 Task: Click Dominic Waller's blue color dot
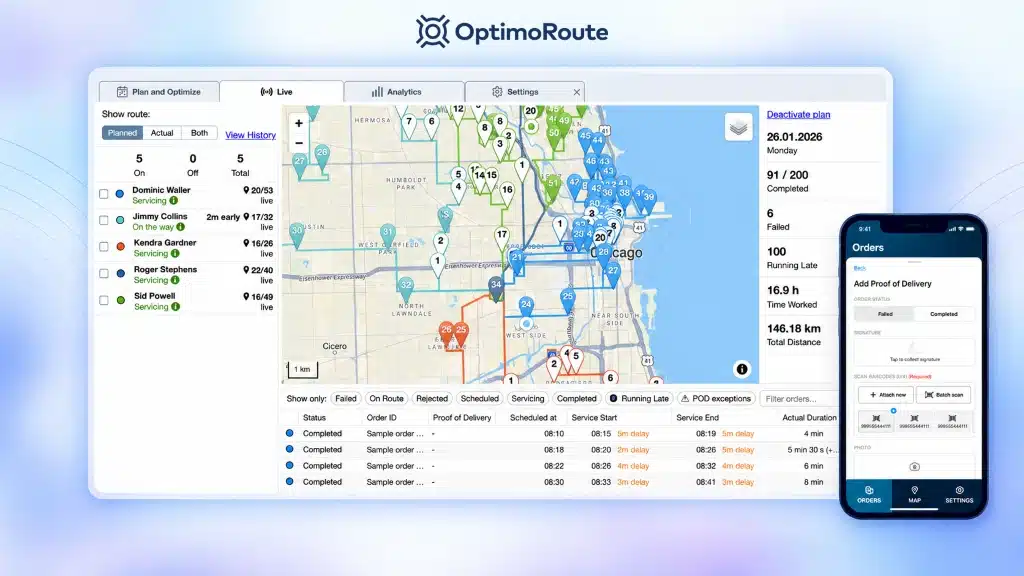pyautogui.click(x=120, y=194)
